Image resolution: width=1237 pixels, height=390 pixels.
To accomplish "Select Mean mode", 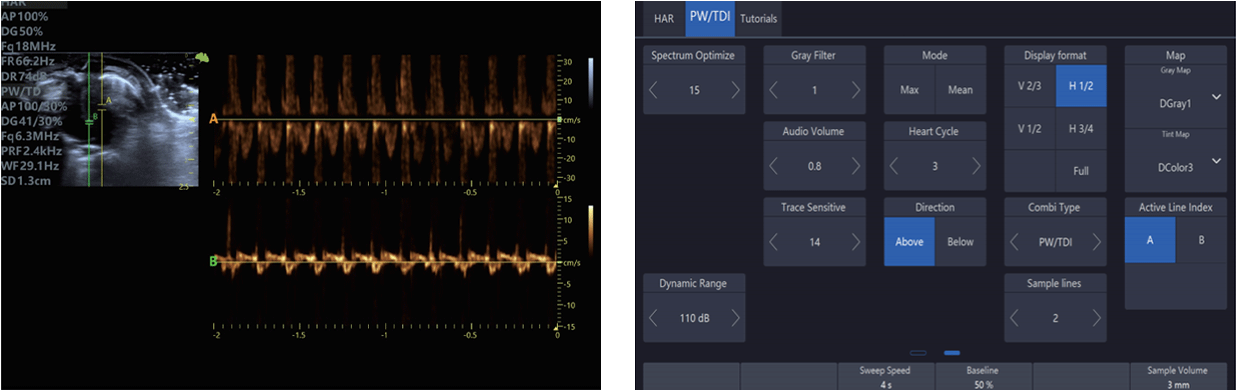I will coord(960,90).
